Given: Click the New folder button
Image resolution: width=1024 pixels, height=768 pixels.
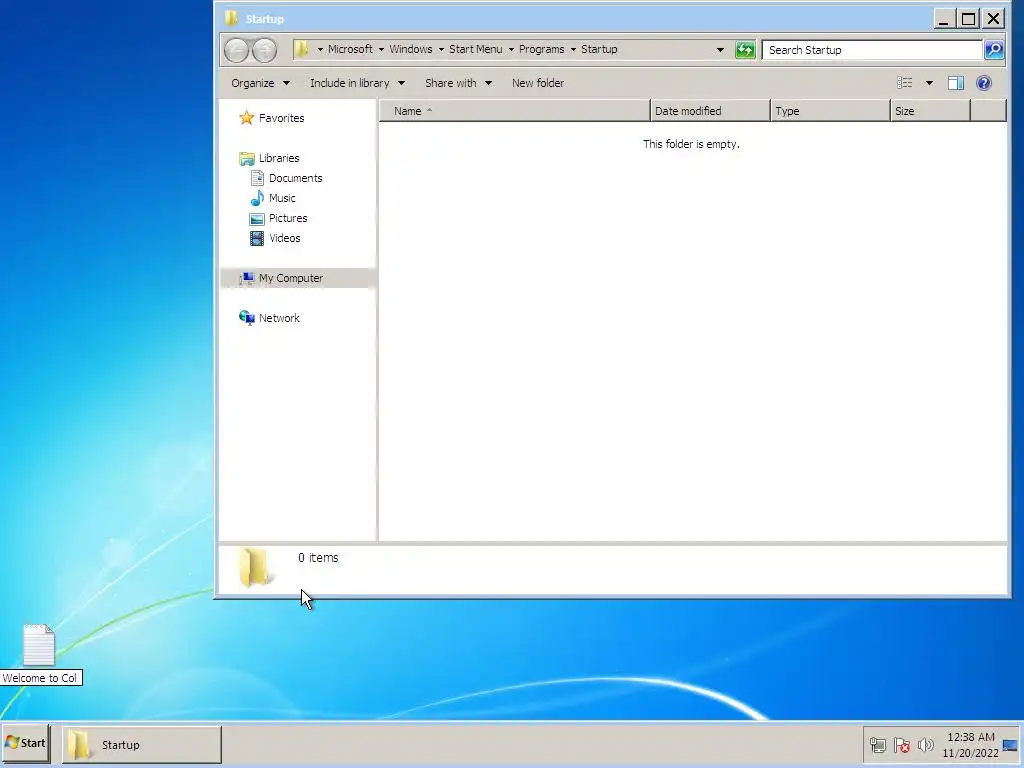Looking at the screenshot, I should 538,83.
